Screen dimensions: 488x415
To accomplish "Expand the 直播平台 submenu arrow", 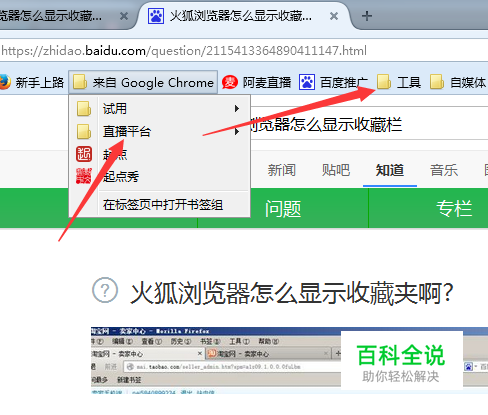I will [x=237, y=131].
